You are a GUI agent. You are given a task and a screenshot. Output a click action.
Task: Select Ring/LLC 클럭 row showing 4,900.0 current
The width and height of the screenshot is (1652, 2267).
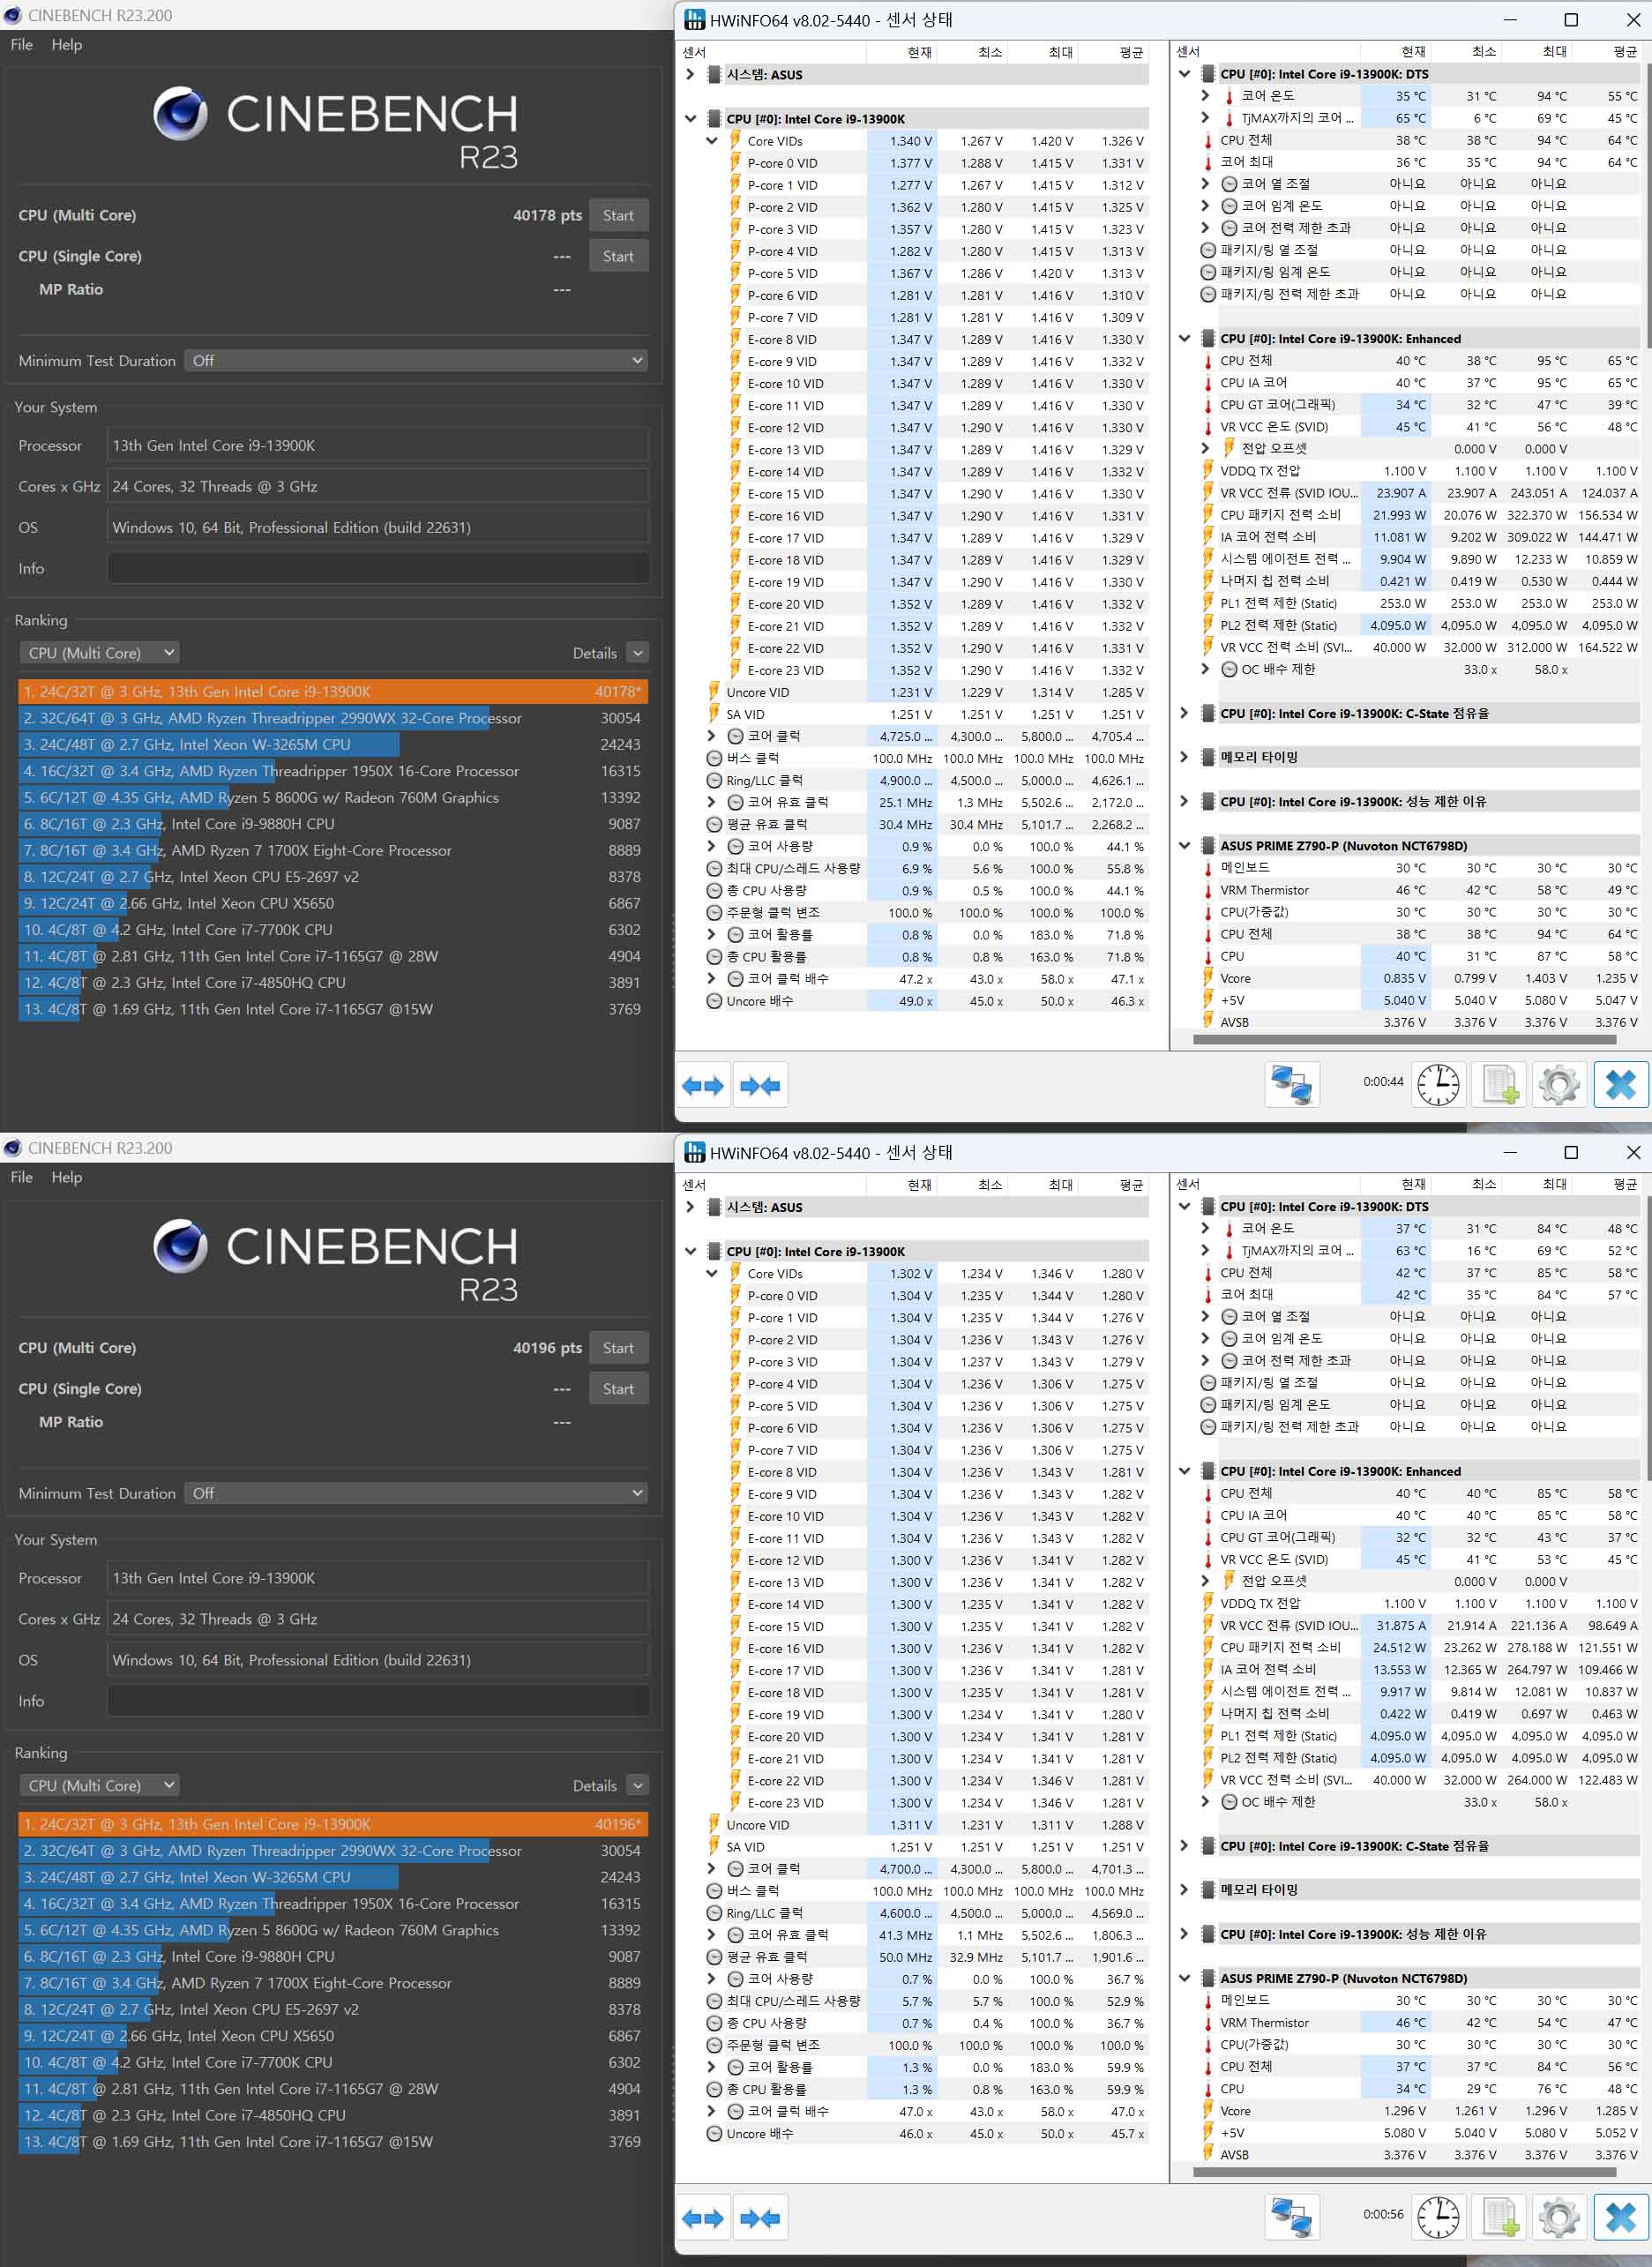(x=927, y=780)
